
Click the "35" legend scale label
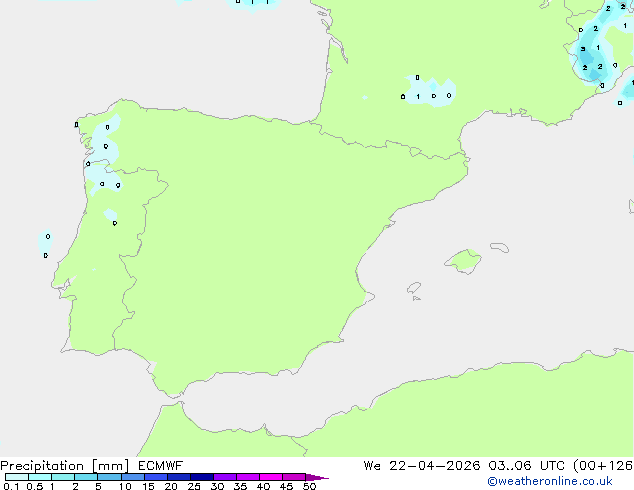click(240, 486)
